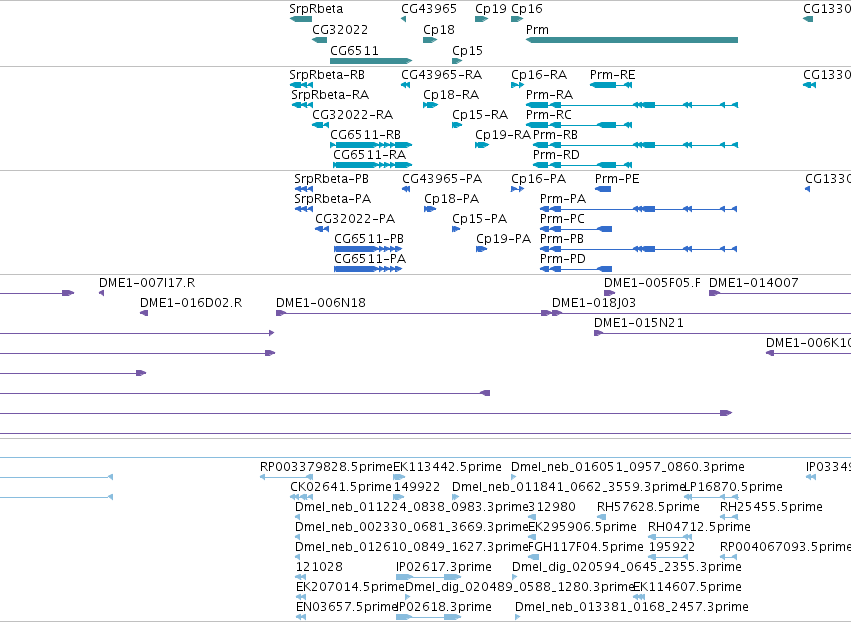Select the CG6511 gene bar glyph
This screenshot has width=851, height=622.
click(371, 61)
